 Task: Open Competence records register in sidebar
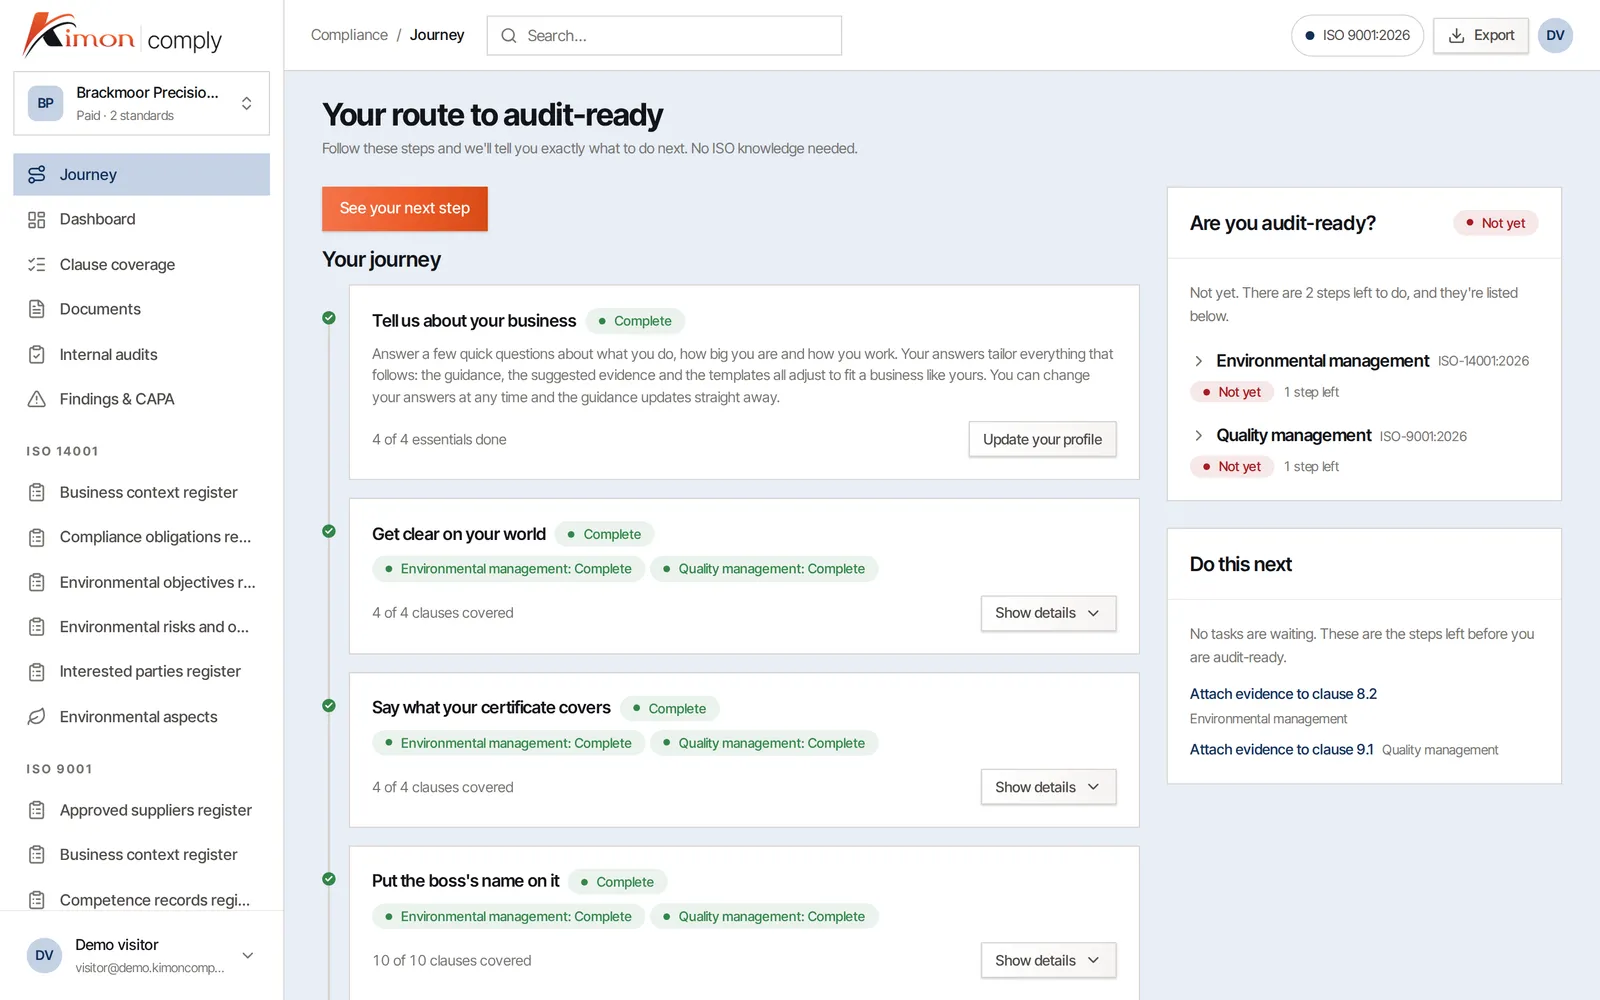[x=141, y=900]
